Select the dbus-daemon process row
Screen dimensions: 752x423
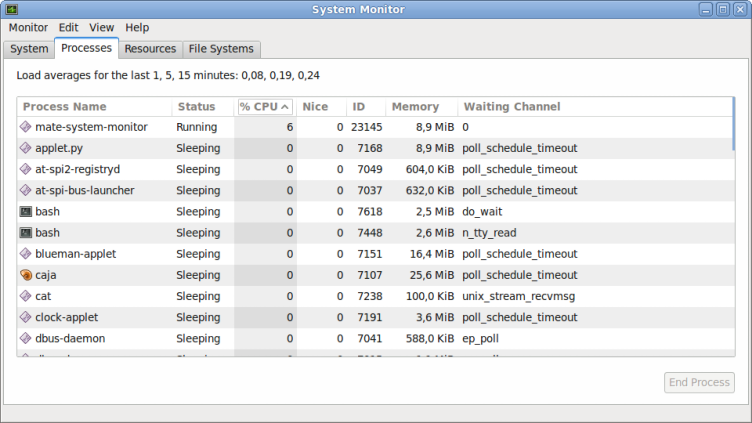pos(300,339)
